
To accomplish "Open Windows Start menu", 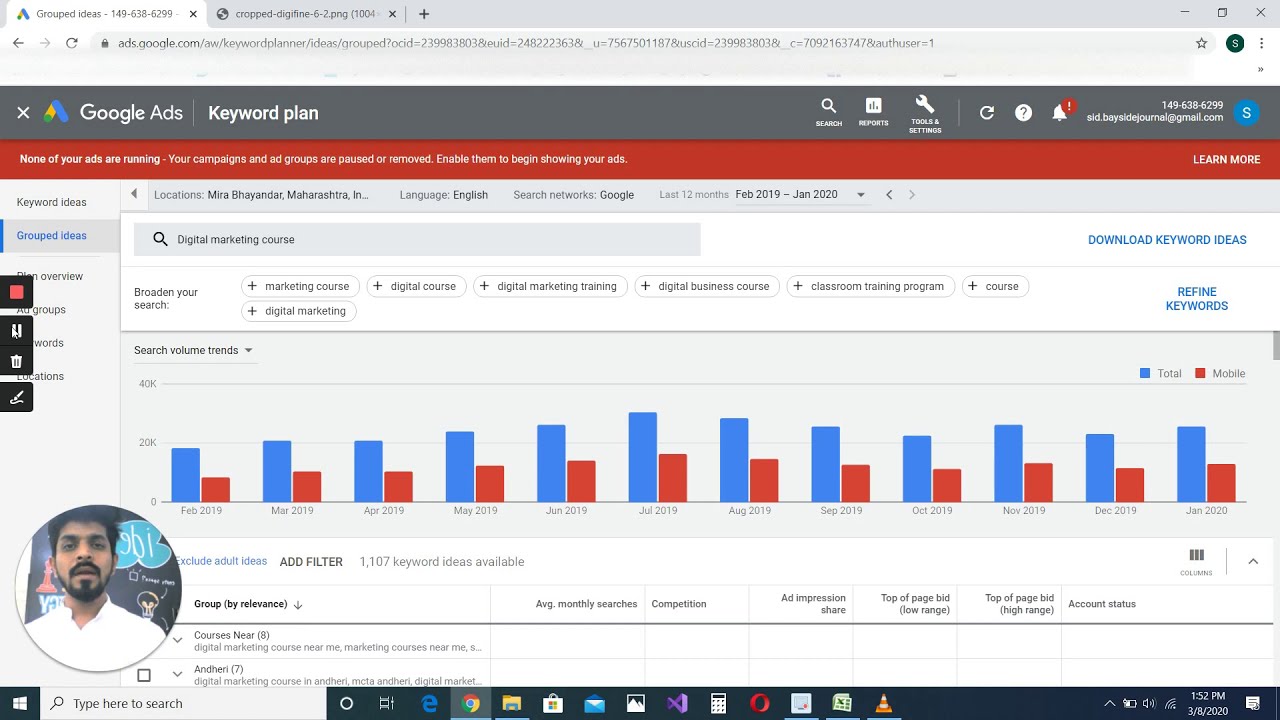I will coord(19,703).
